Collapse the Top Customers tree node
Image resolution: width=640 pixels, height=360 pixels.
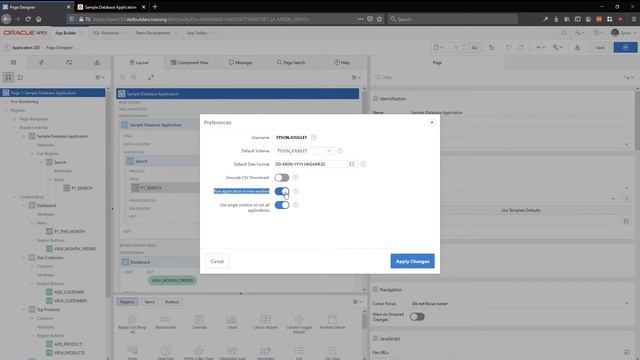pos(23,258)
